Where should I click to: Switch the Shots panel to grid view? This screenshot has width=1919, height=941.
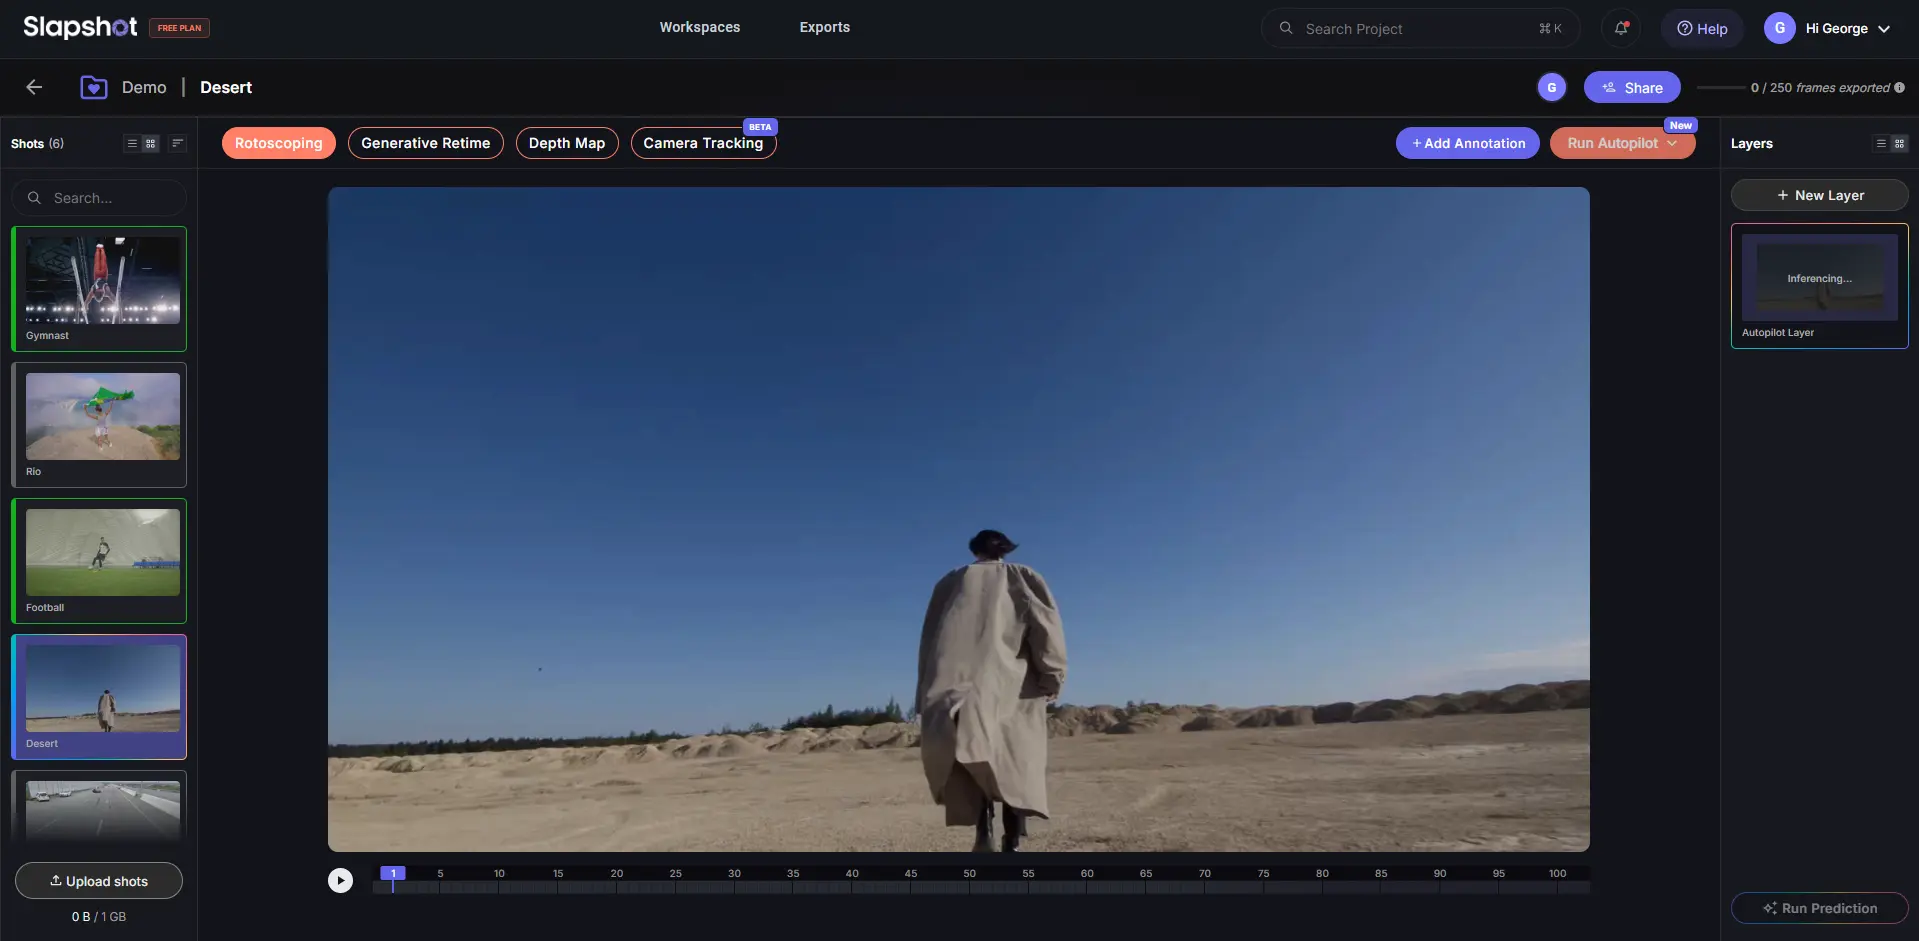tap(151, 143)
